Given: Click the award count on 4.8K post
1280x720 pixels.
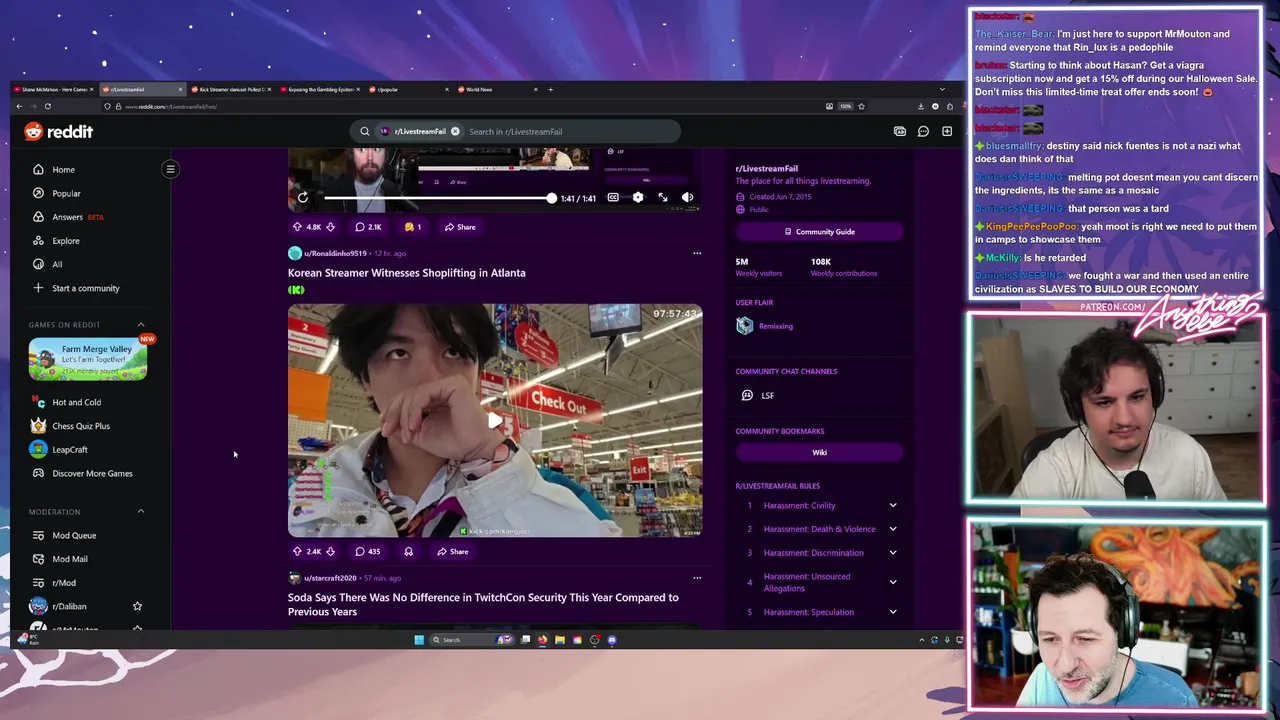Looking at the screenshot, I should pyautogui.click(x=412, y=227).
